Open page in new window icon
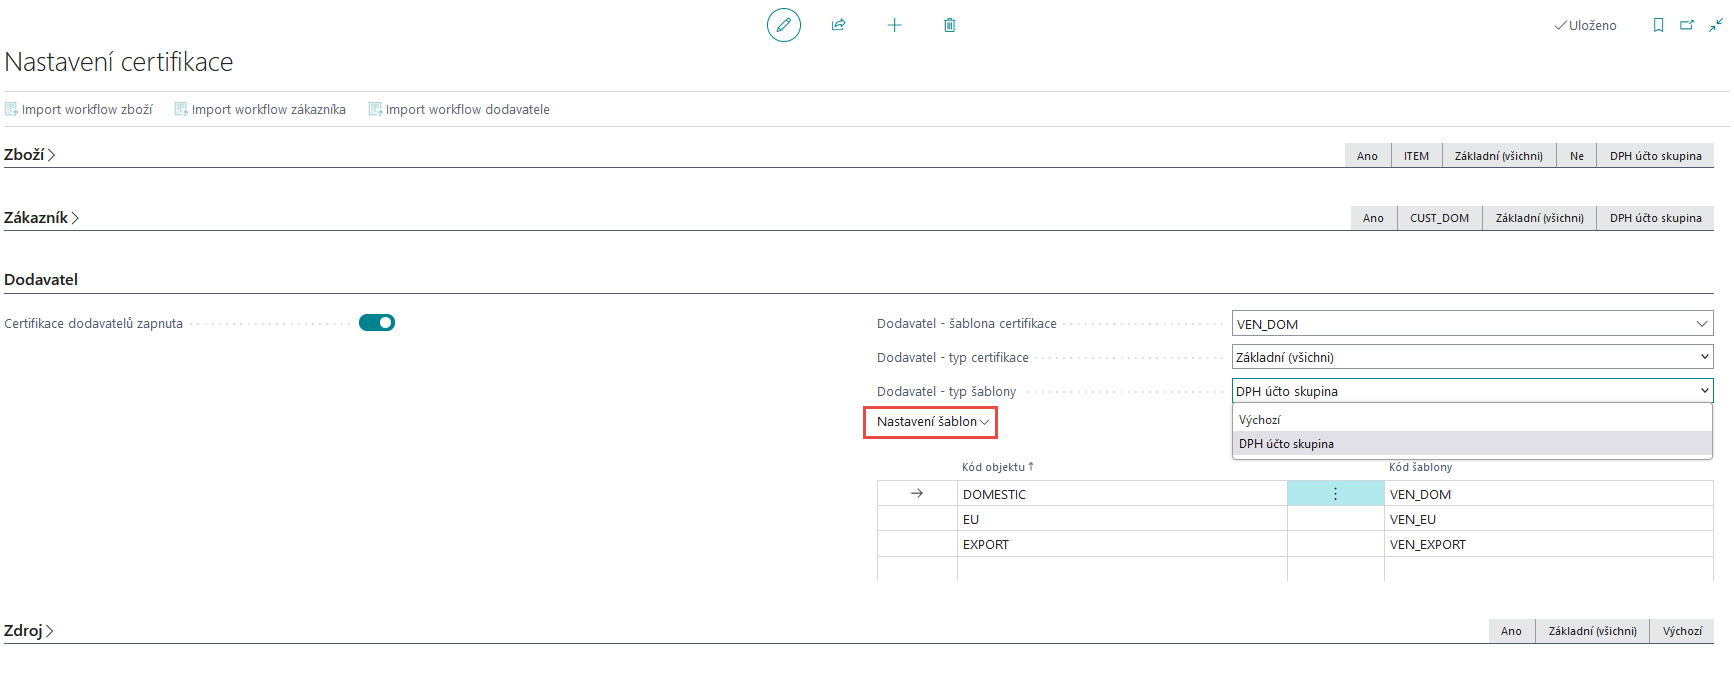 [1687, 25]
